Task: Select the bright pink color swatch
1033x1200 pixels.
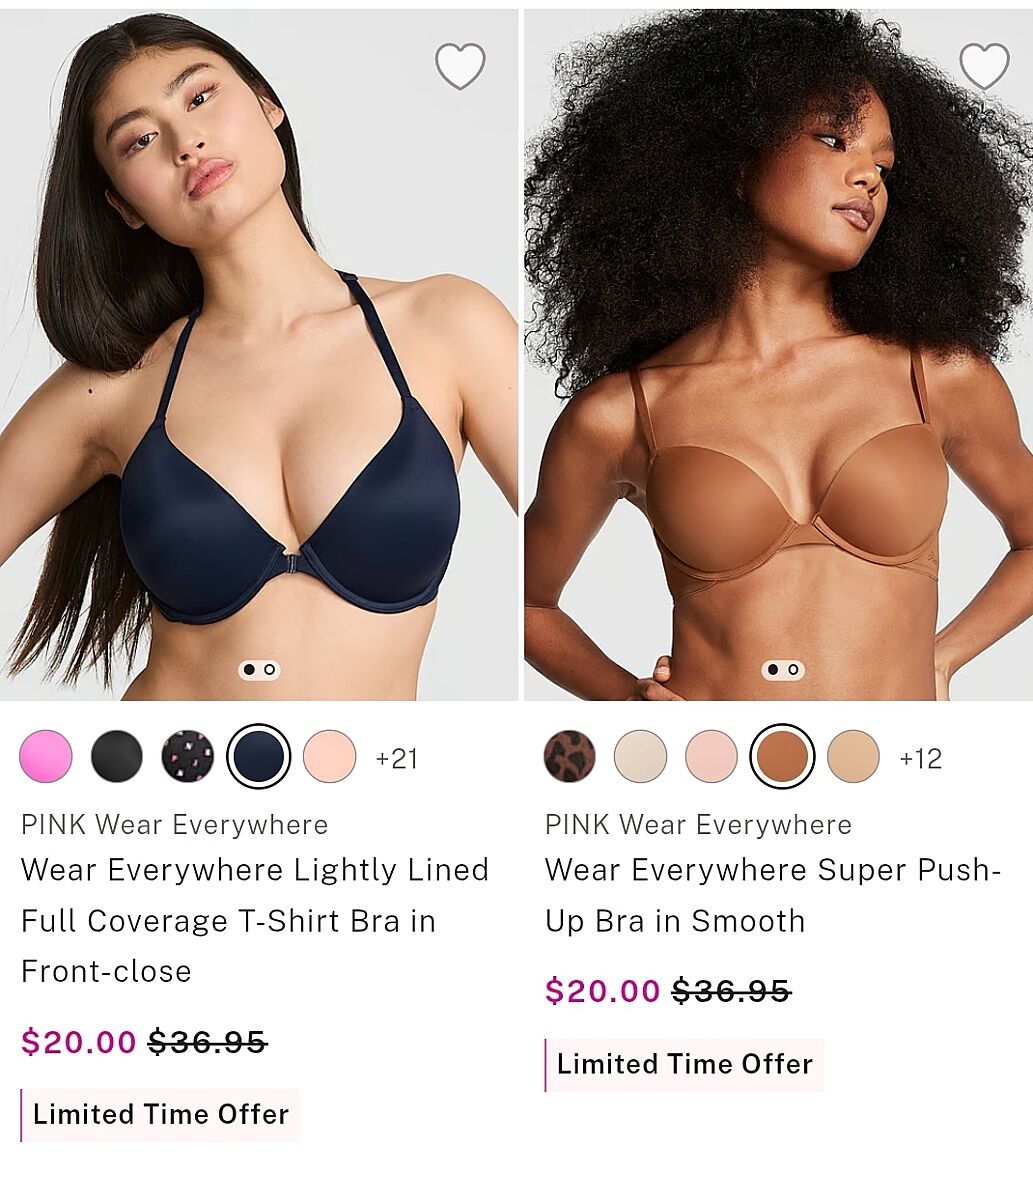Action: click(x=46, y=756)
